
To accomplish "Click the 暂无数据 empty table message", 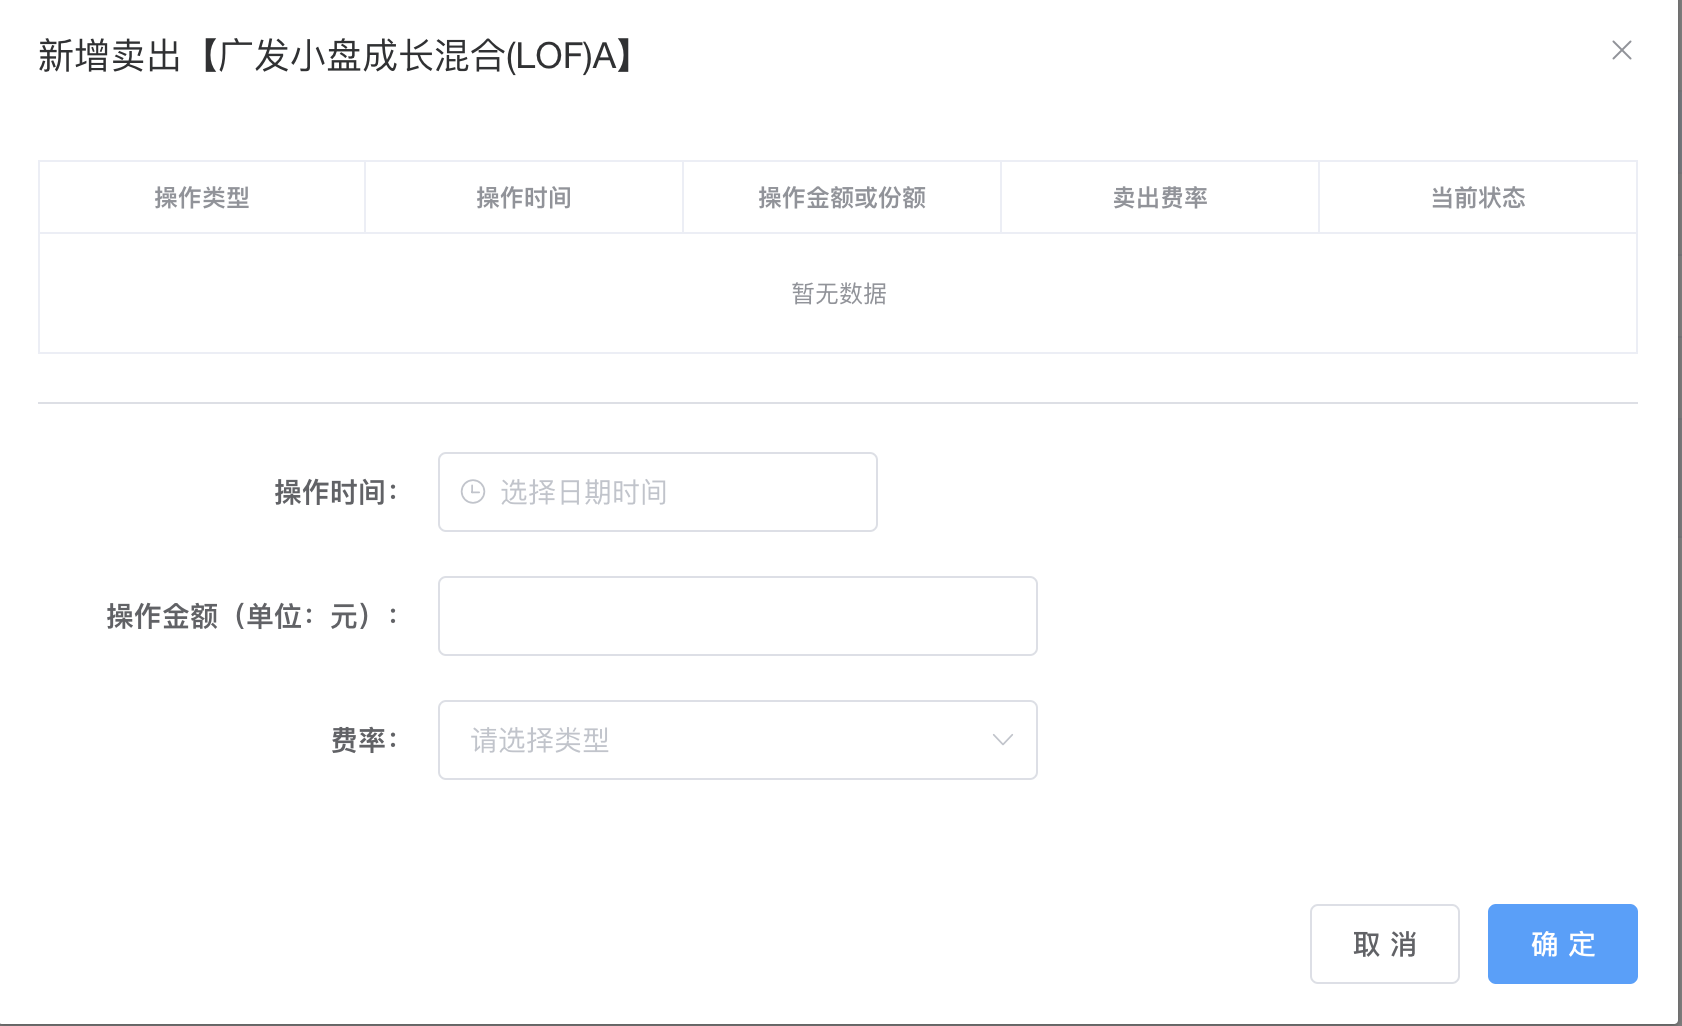I will pos(839,294).
